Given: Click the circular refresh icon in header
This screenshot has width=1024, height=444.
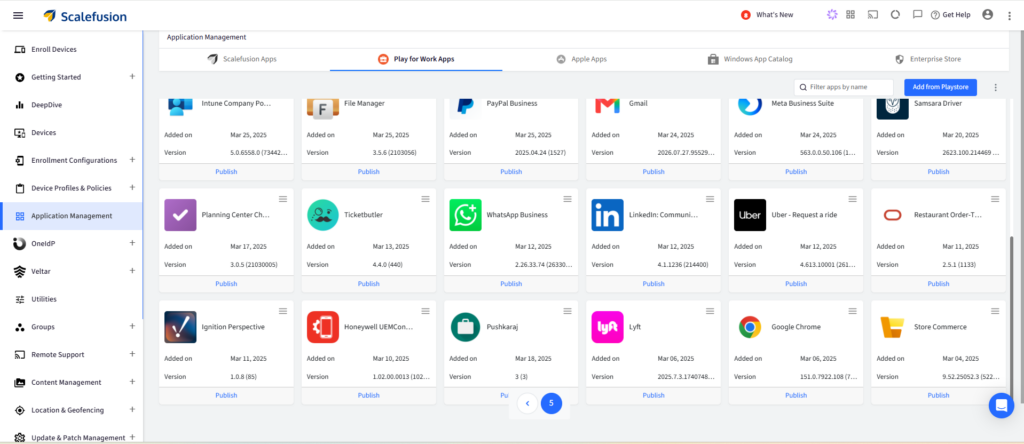Looking at the screenshot, I should point(895,14).
